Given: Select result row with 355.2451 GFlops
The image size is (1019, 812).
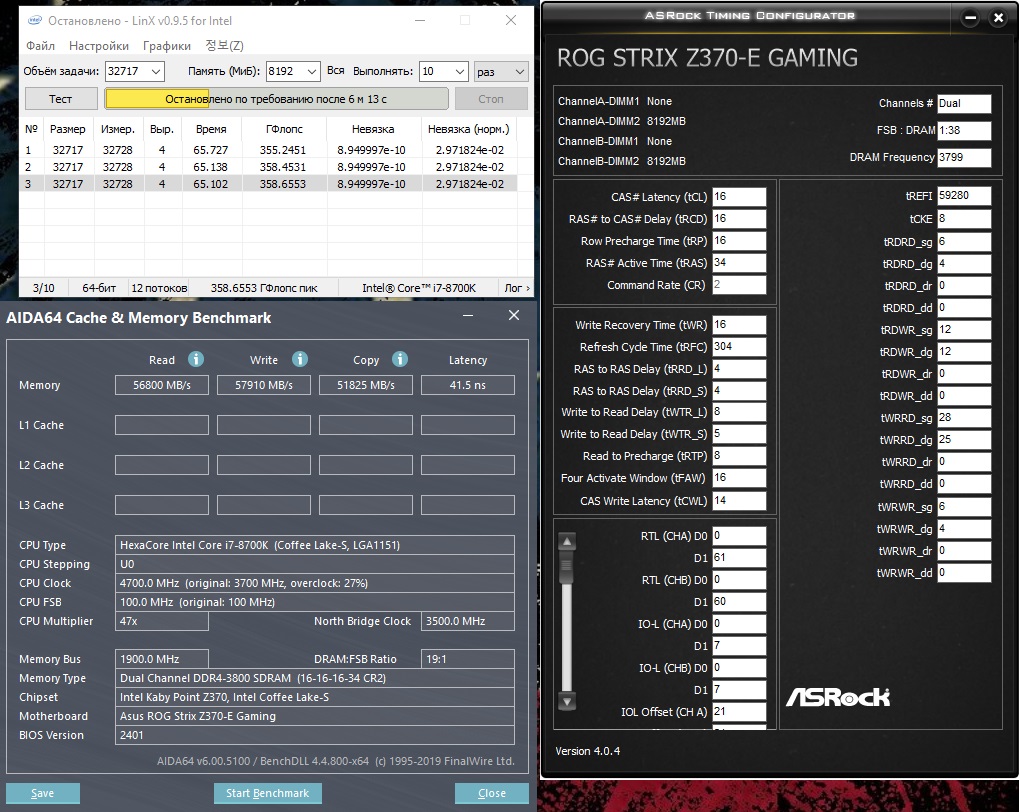Looking at the screenshot, I should pyautogui.click(x=270, y=150).
